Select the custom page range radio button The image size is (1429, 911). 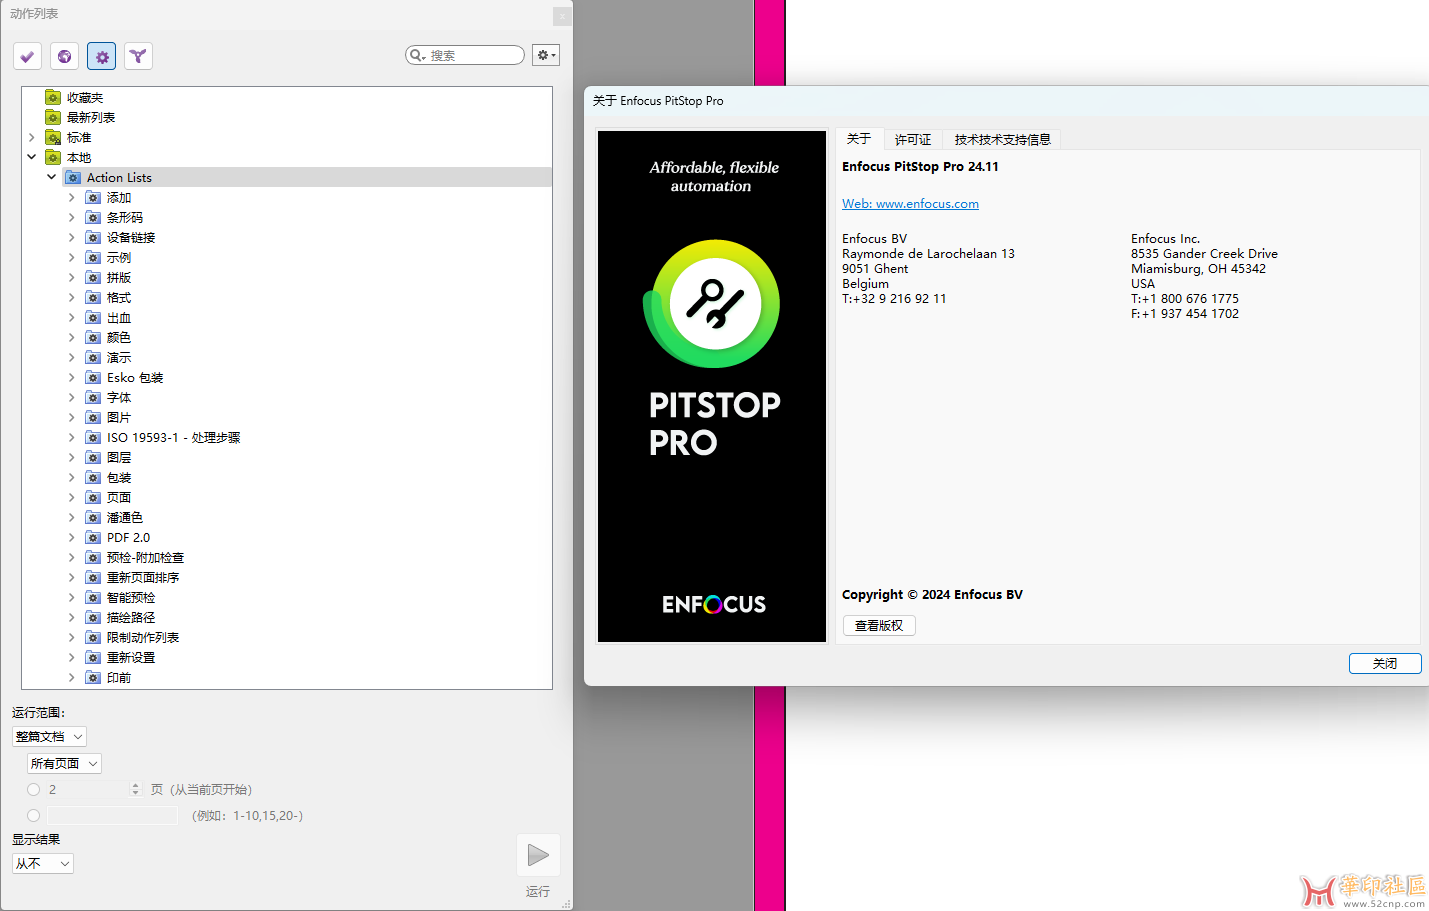[34, 815]
